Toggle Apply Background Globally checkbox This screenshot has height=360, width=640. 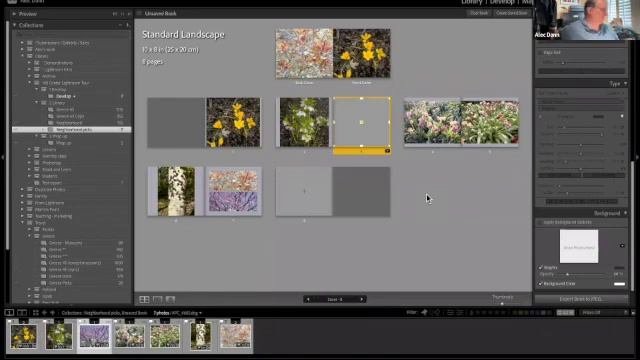pos(540,222)
